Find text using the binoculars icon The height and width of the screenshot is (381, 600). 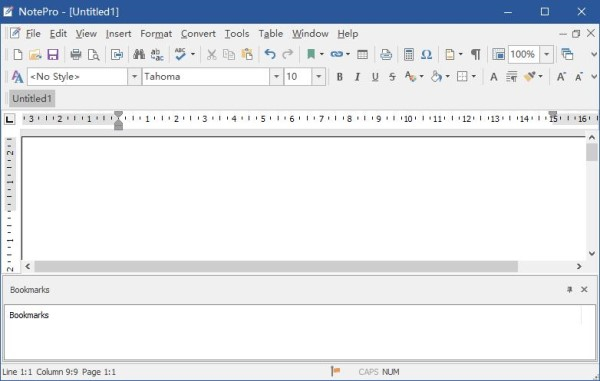139,54
